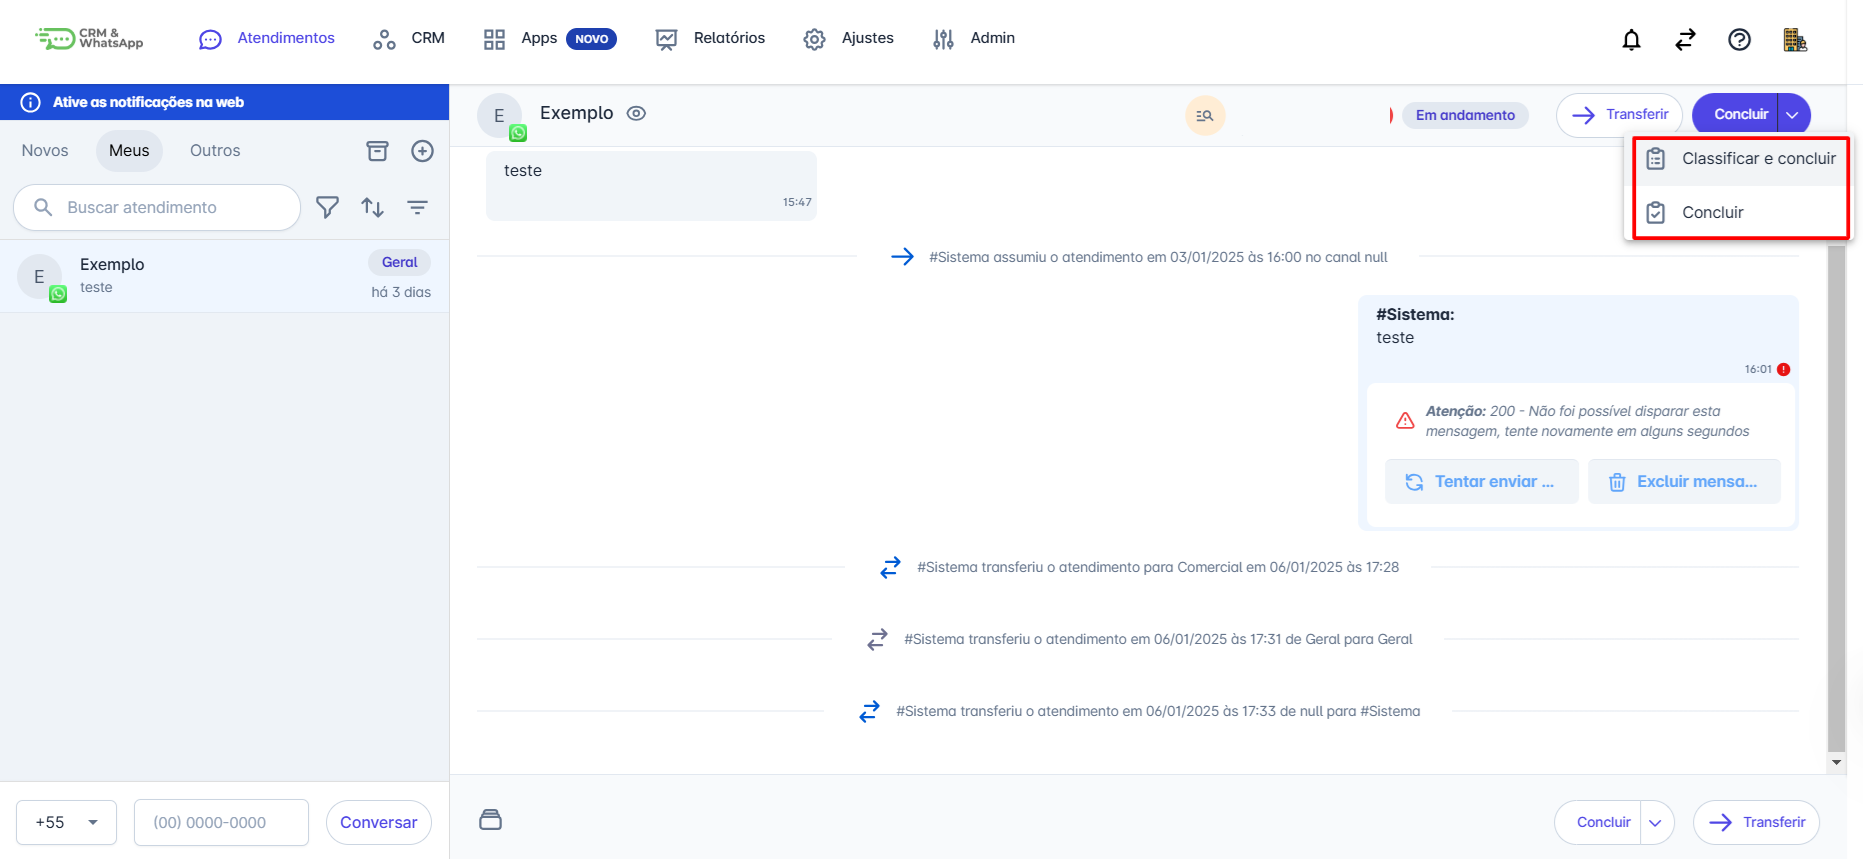Open the filter funnel icon
Screen dimensions: 1863x859
coord(327,207)
